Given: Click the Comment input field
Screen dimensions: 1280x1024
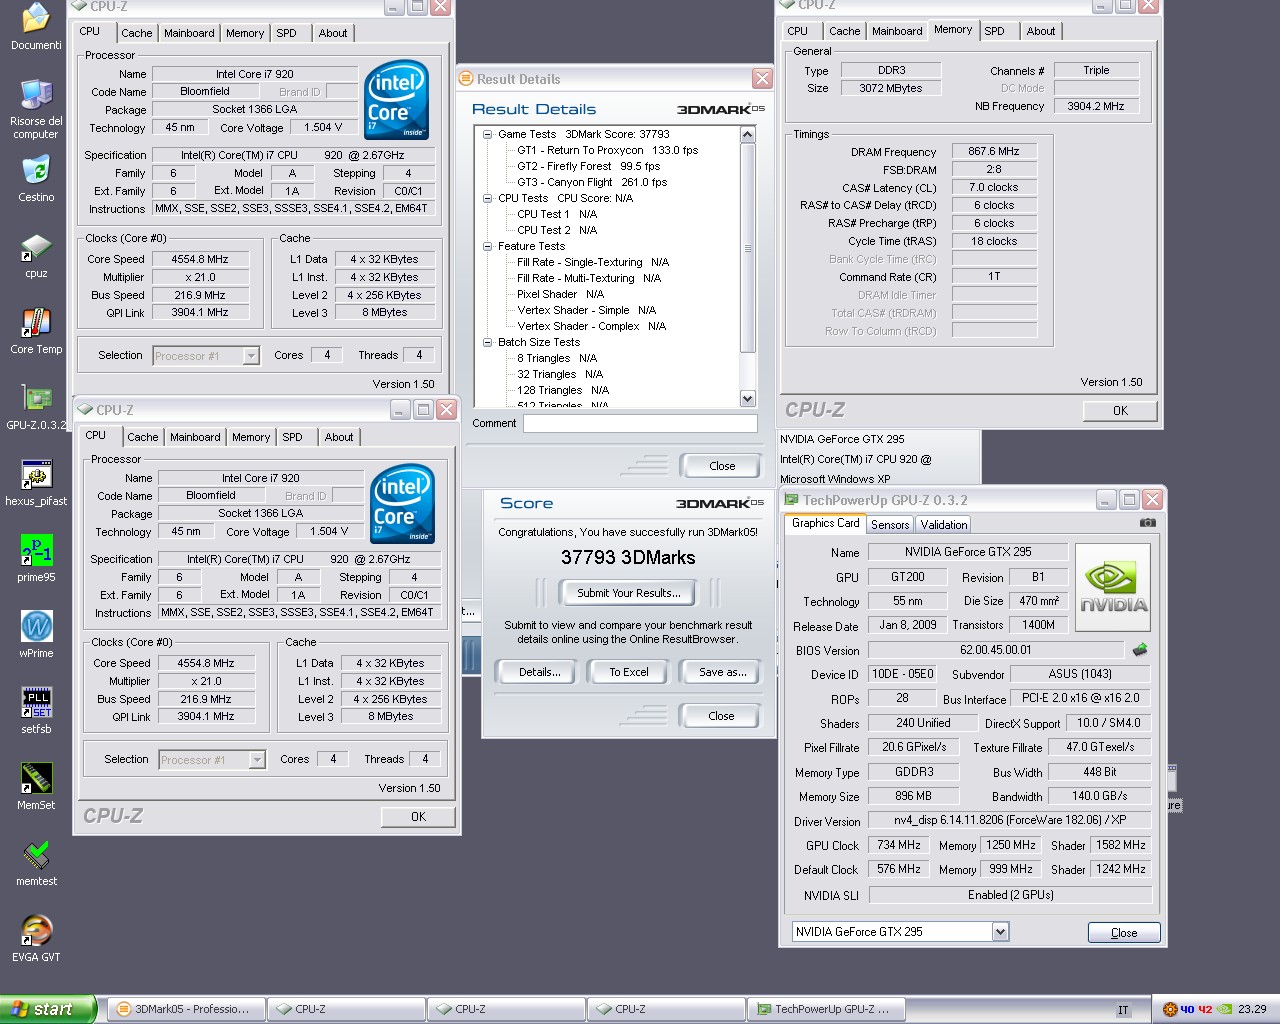Looking at the screenshot, I should [640, 424].
